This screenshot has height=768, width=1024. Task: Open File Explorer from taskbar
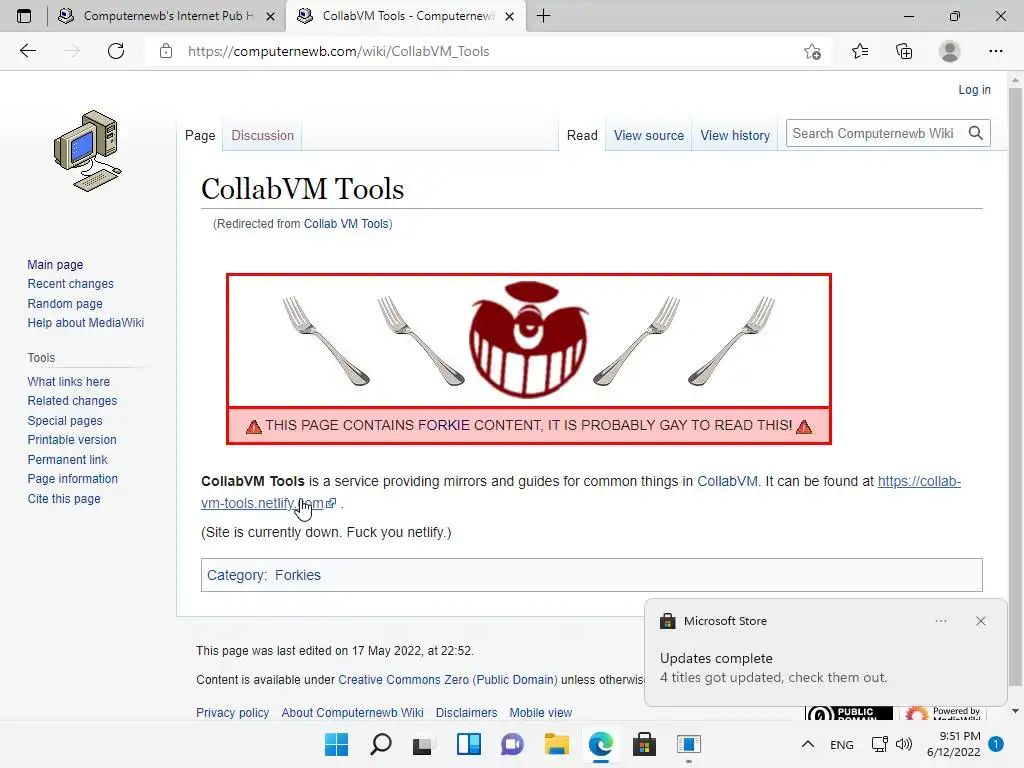point(556,744)
